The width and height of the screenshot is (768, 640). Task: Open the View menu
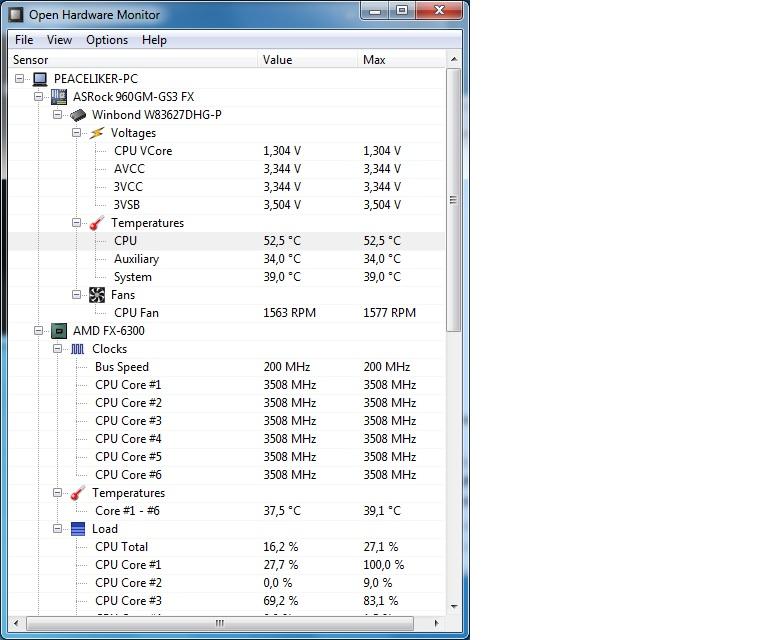coord(59,40)
